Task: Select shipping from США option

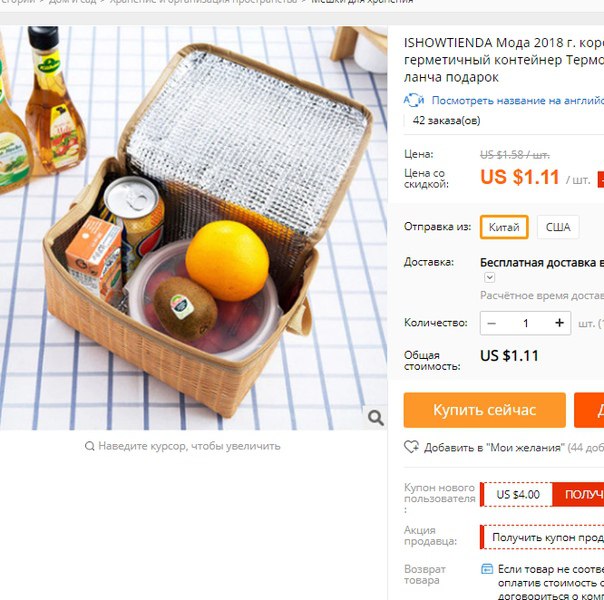Action: (x=558, y=227)
